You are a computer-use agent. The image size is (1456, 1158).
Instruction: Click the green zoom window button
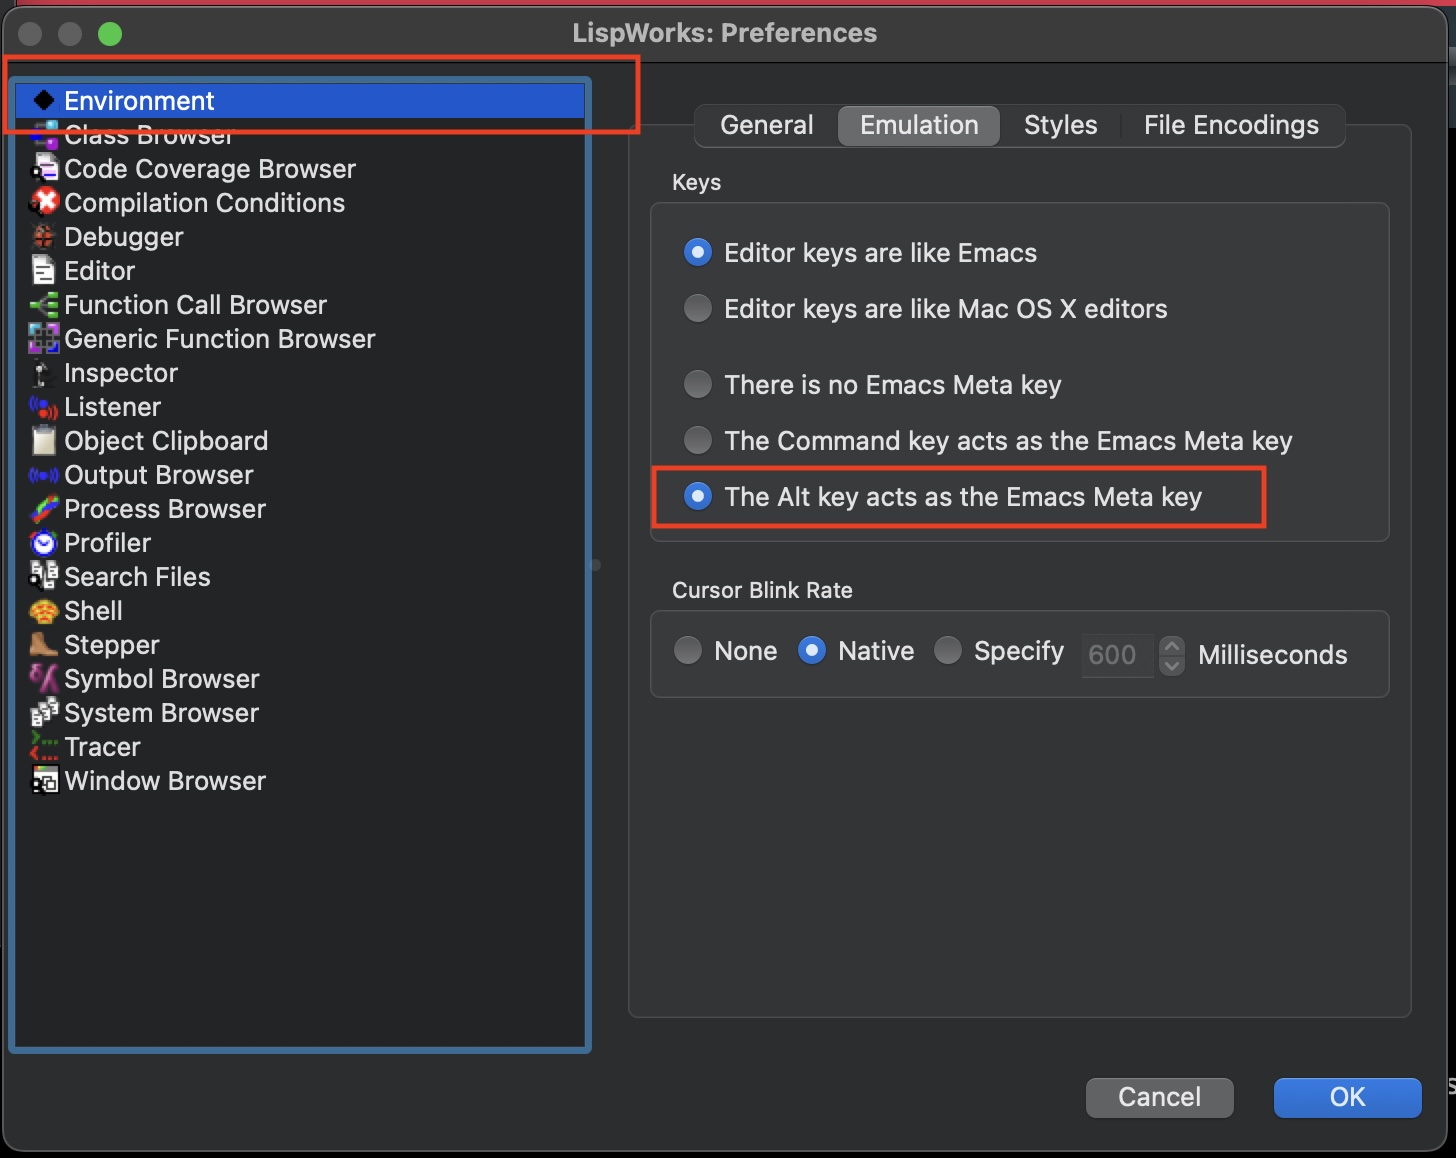(110, 34)
